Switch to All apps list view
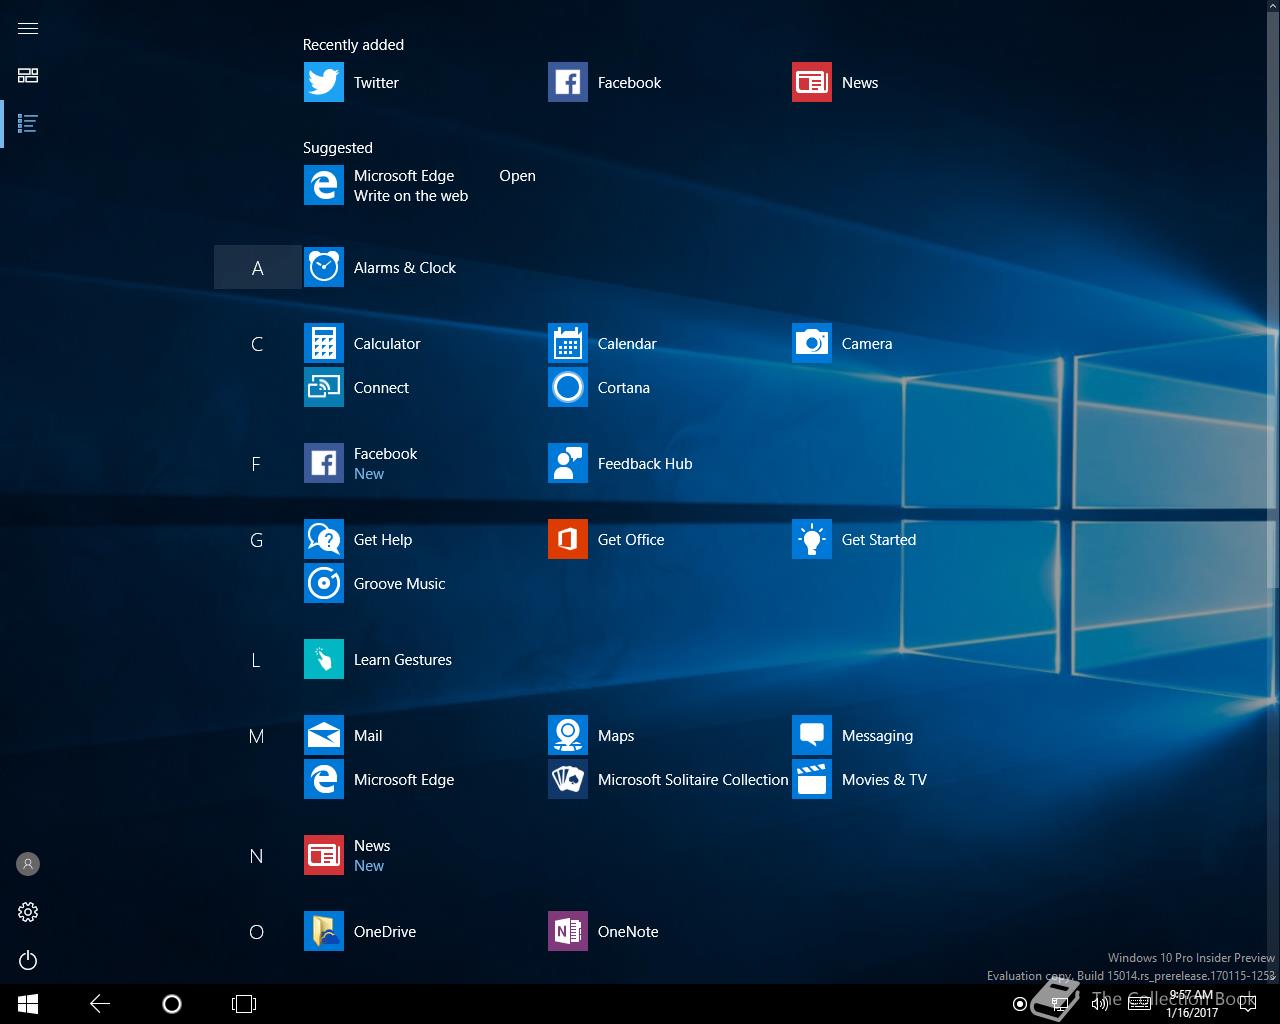The width and height of the screenshot is (1280, 1024). click(x=28, y=124)
